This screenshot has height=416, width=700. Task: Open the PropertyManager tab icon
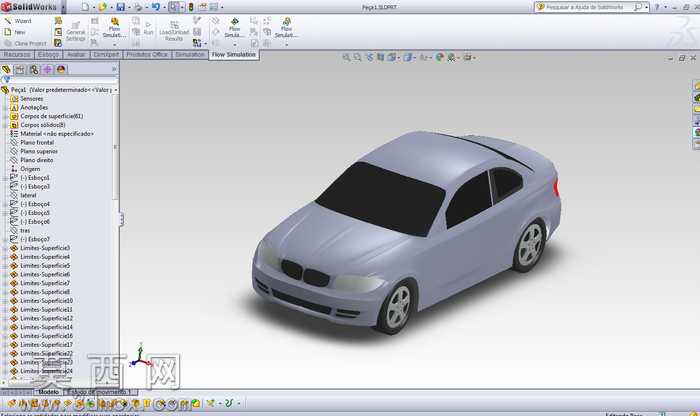point(20,70)
